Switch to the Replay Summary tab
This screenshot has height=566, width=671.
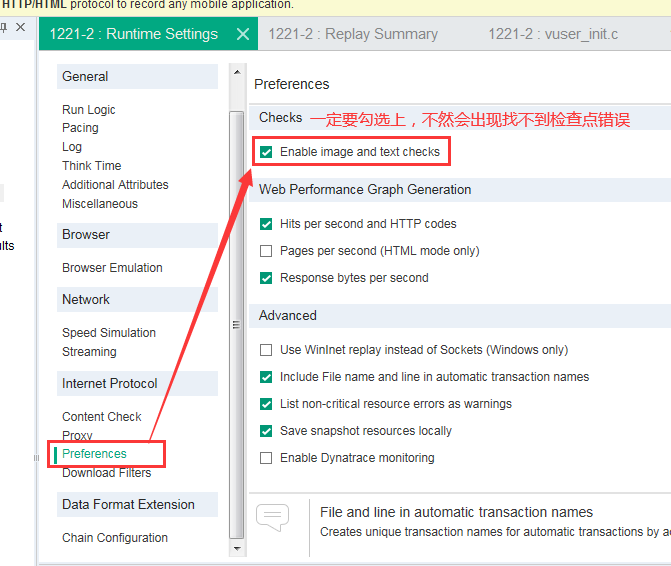coord(353,34)
